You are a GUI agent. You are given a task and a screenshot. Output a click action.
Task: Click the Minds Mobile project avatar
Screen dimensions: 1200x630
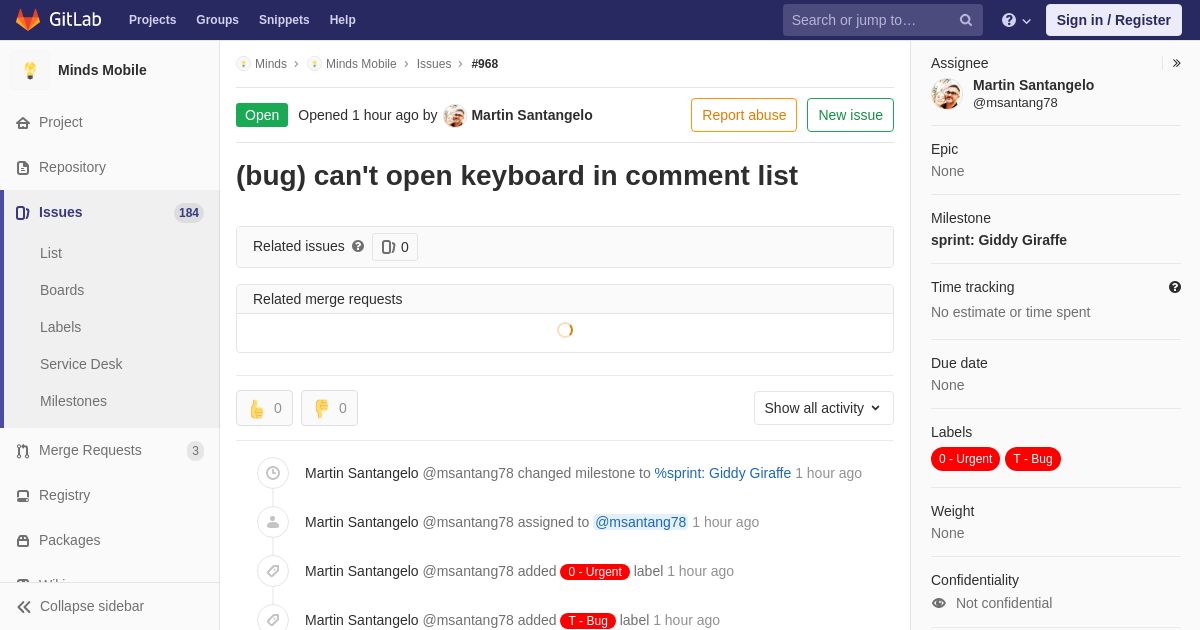(x=30, y=70)
